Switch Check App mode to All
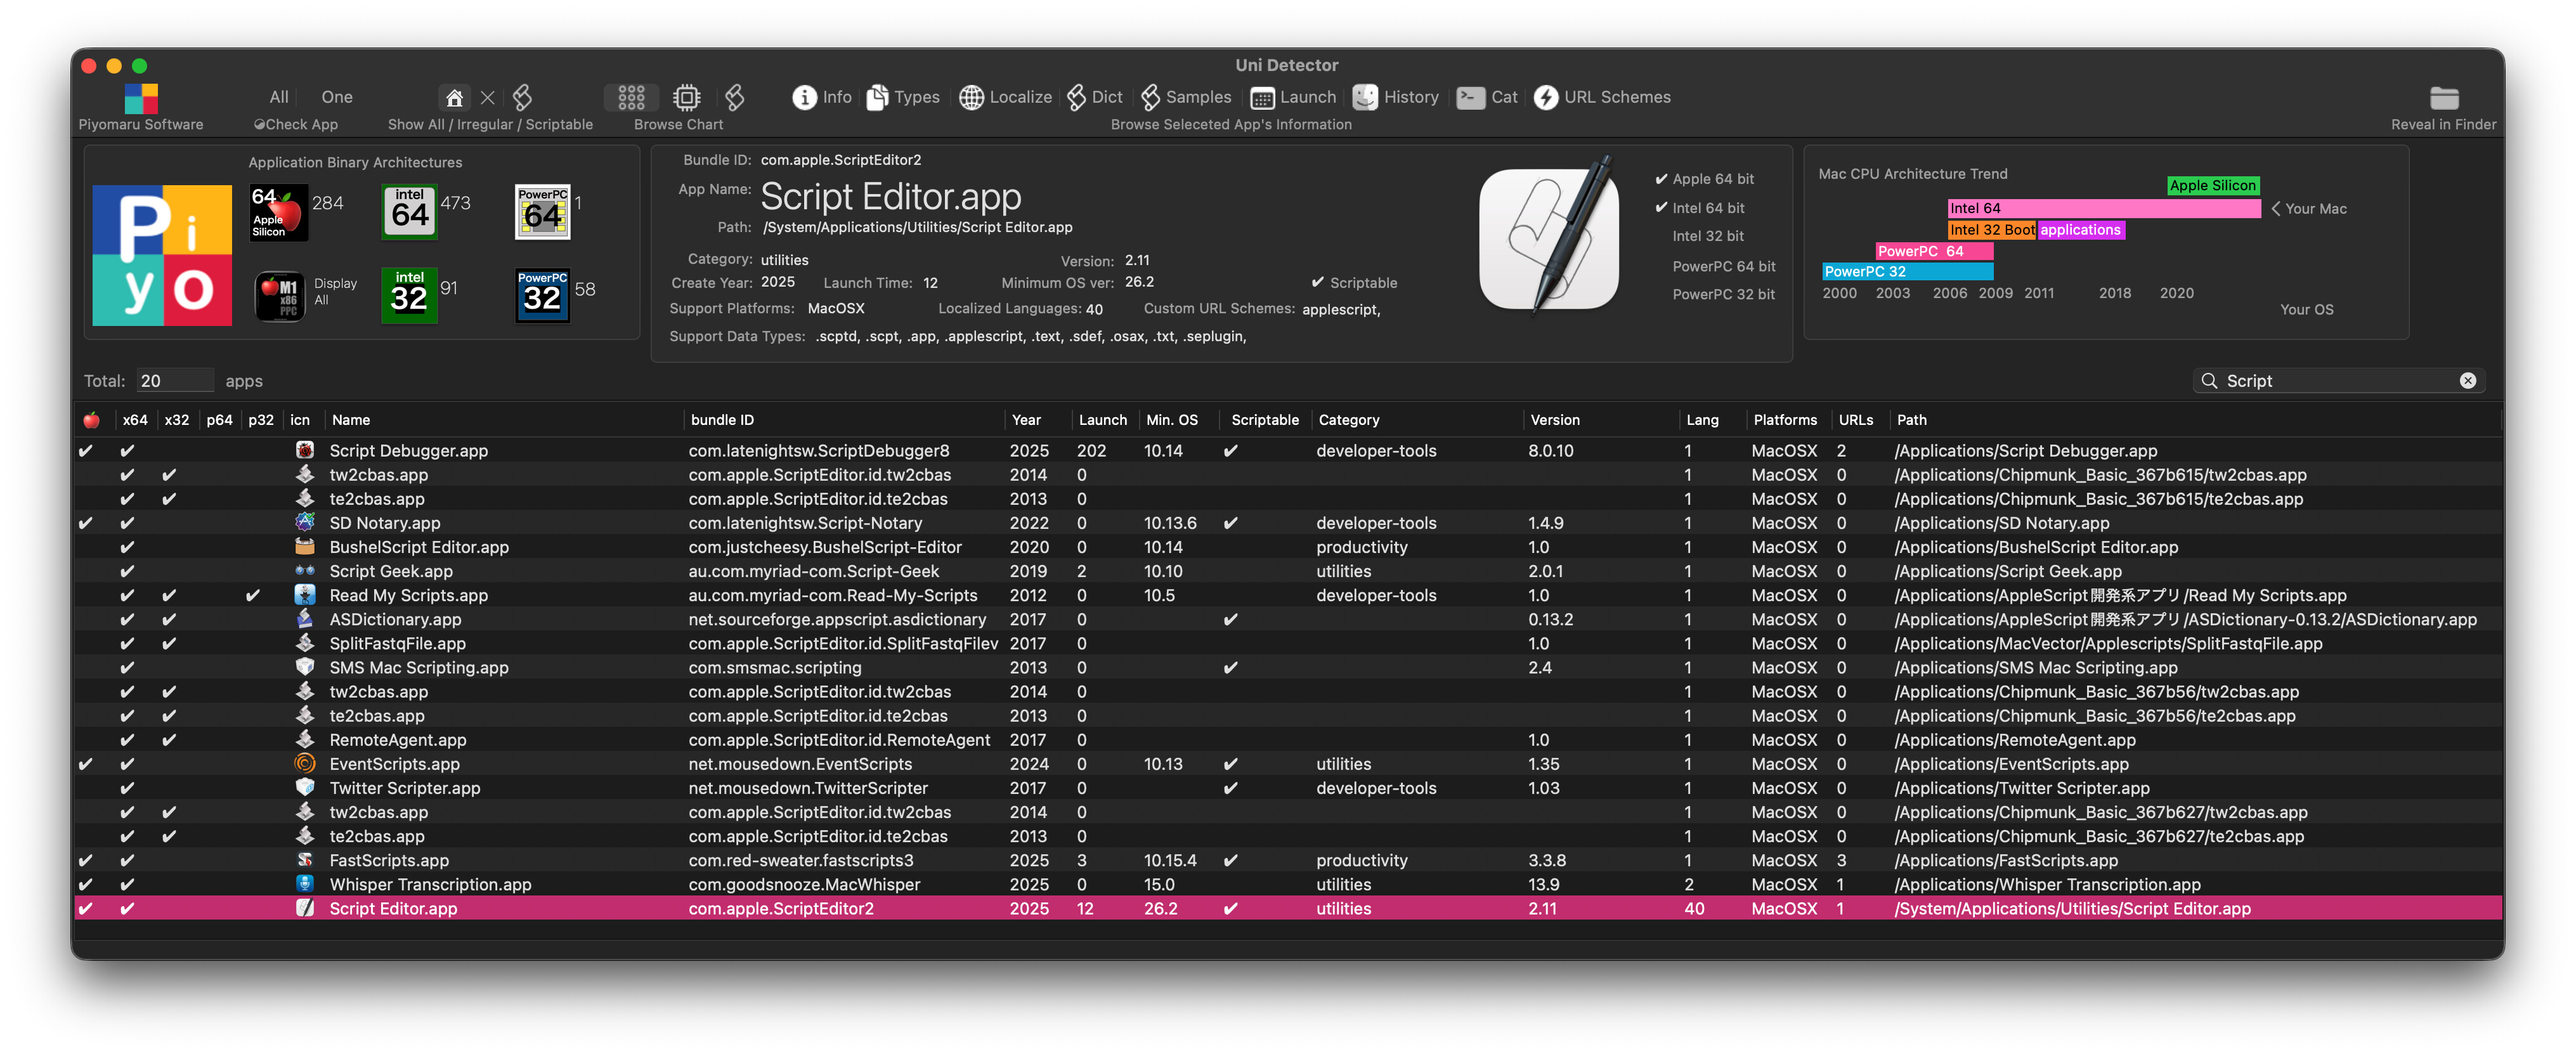Image resolution: width=2576 pixels, height=1054 pixels. [279, 97]
